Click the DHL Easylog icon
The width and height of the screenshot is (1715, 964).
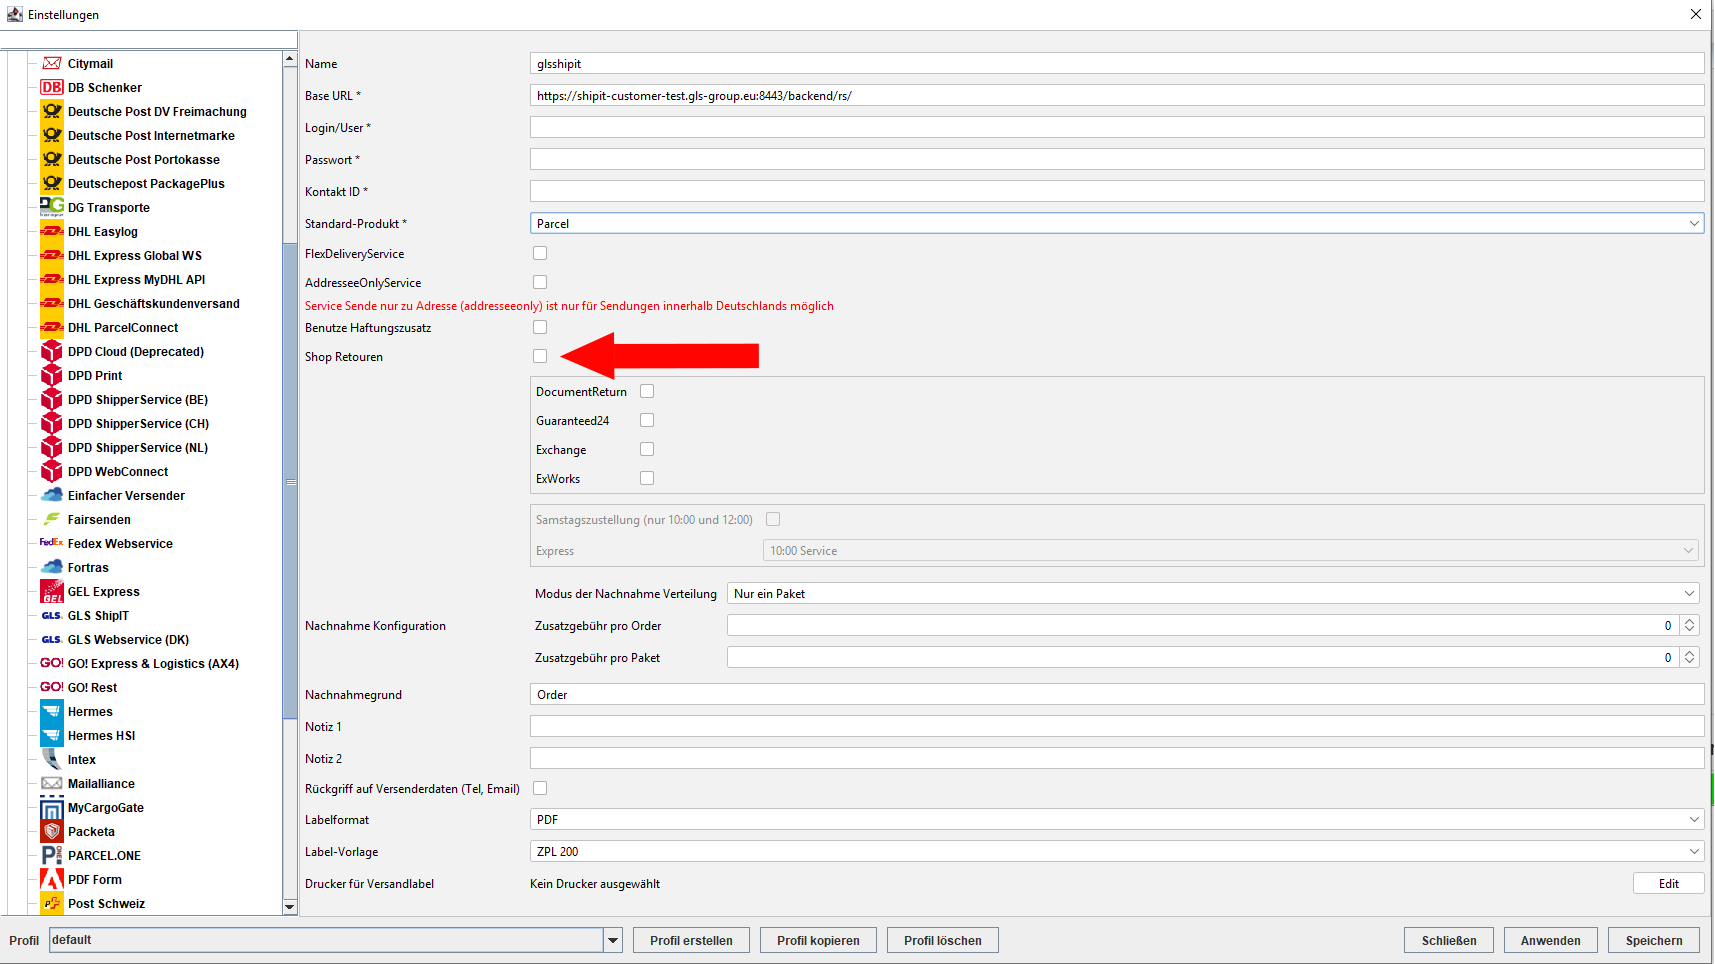(x=52, y=231)
